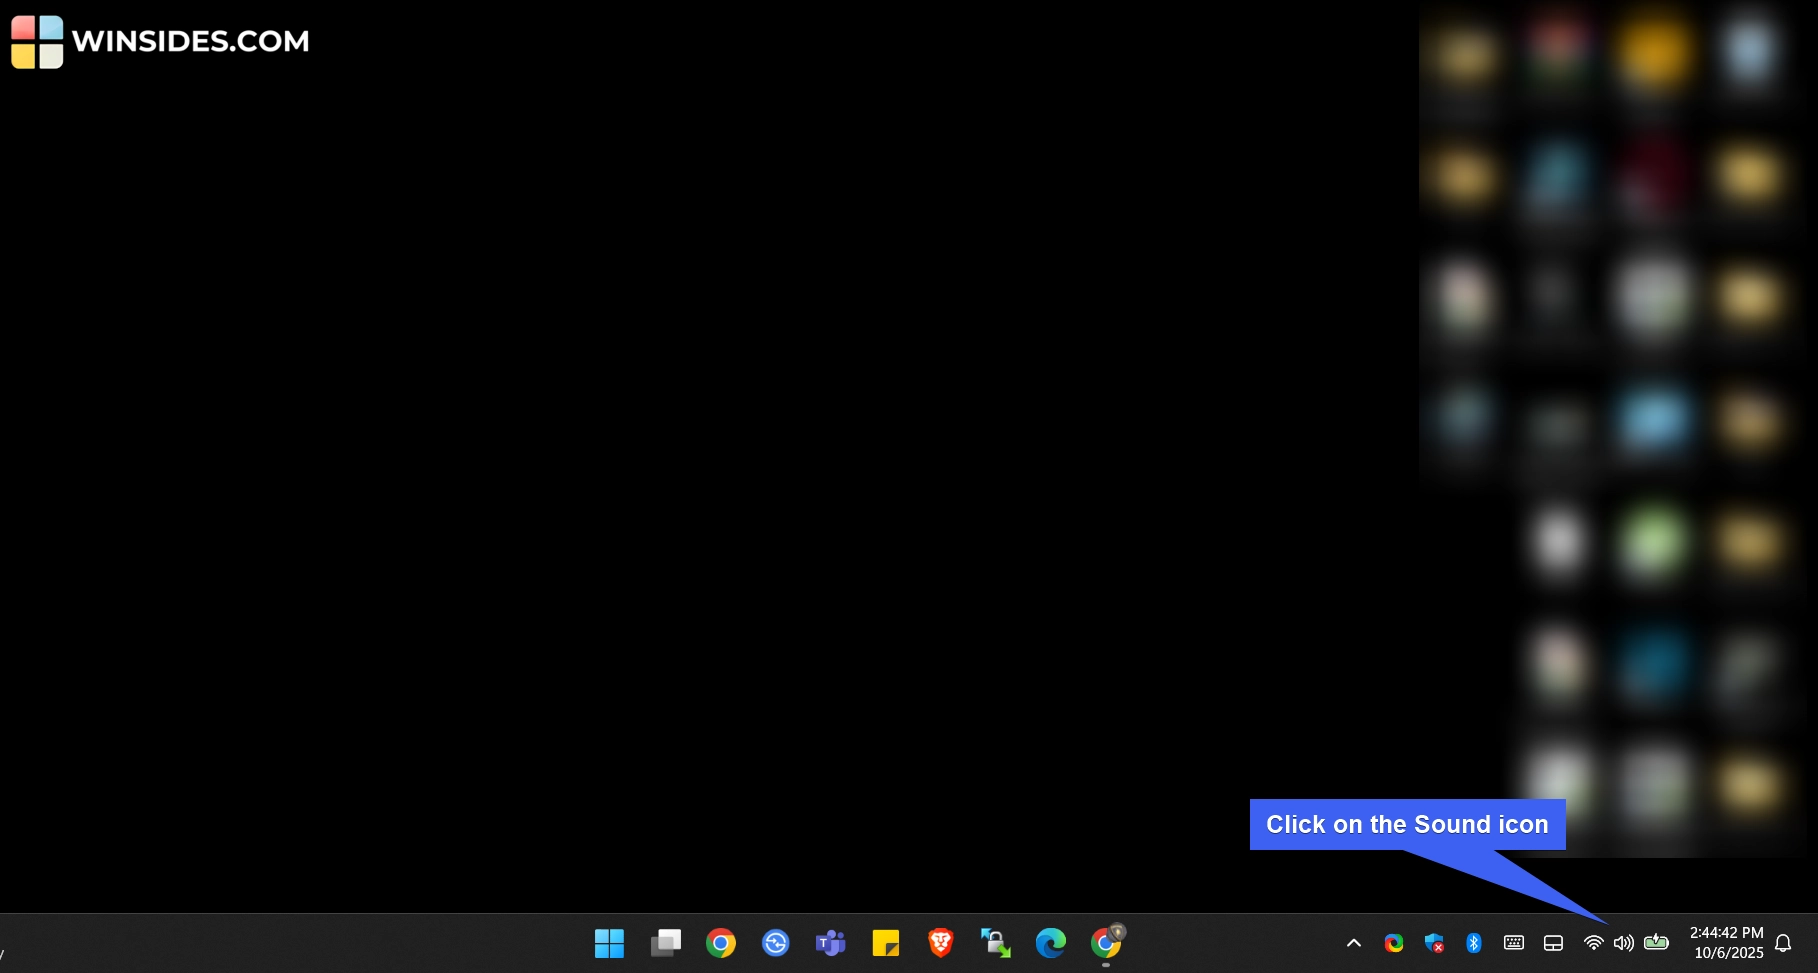Viewport: 1818px width, 973px height.
Task: Click the Sound volume icon in the tray
Action: [x=1624, y=943]
